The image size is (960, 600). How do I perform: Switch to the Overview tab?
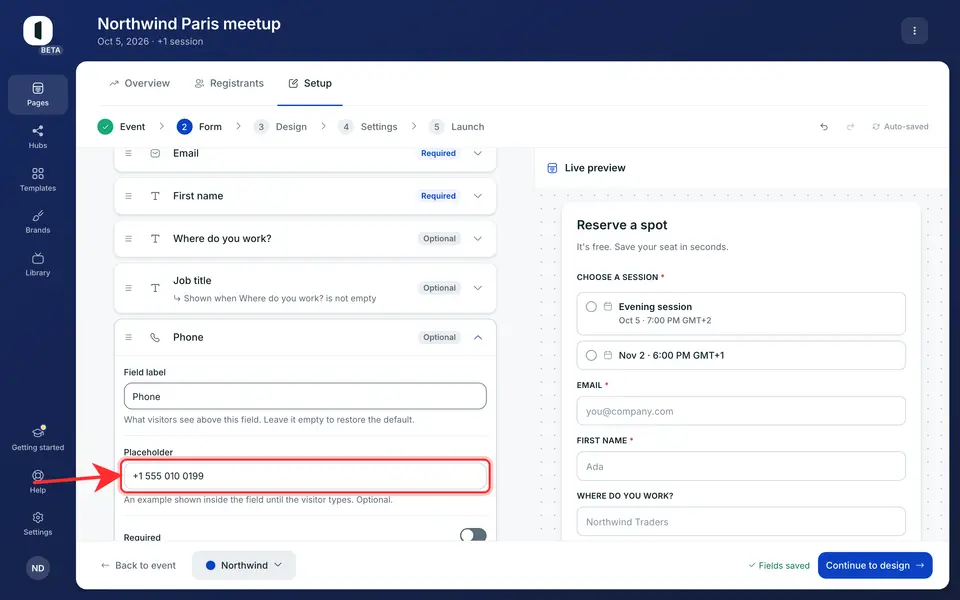(x=140, y=83)
